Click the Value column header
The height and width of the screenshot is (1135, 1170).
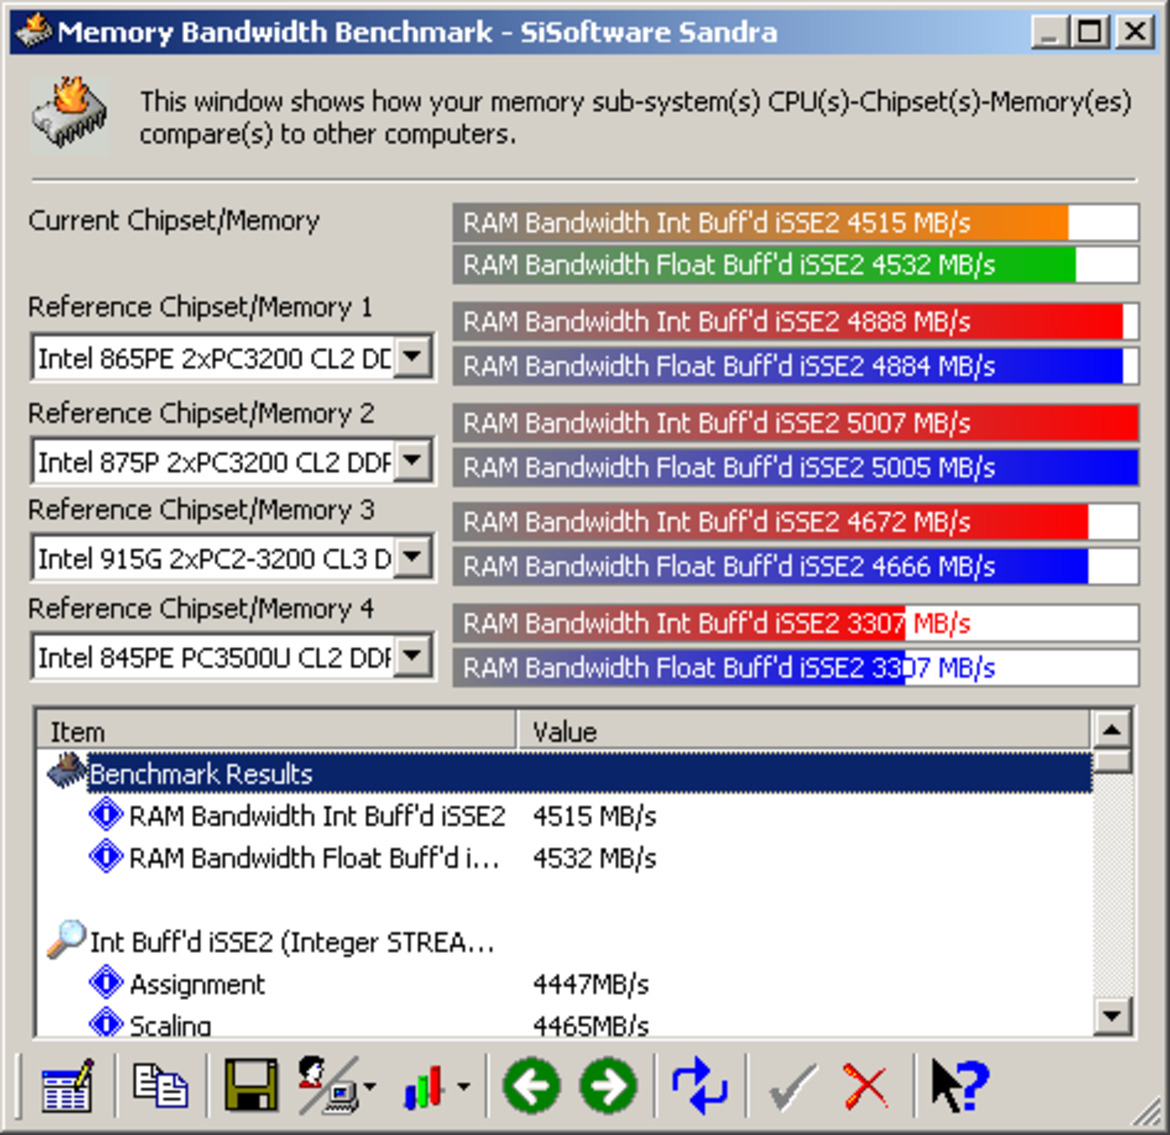804,731
